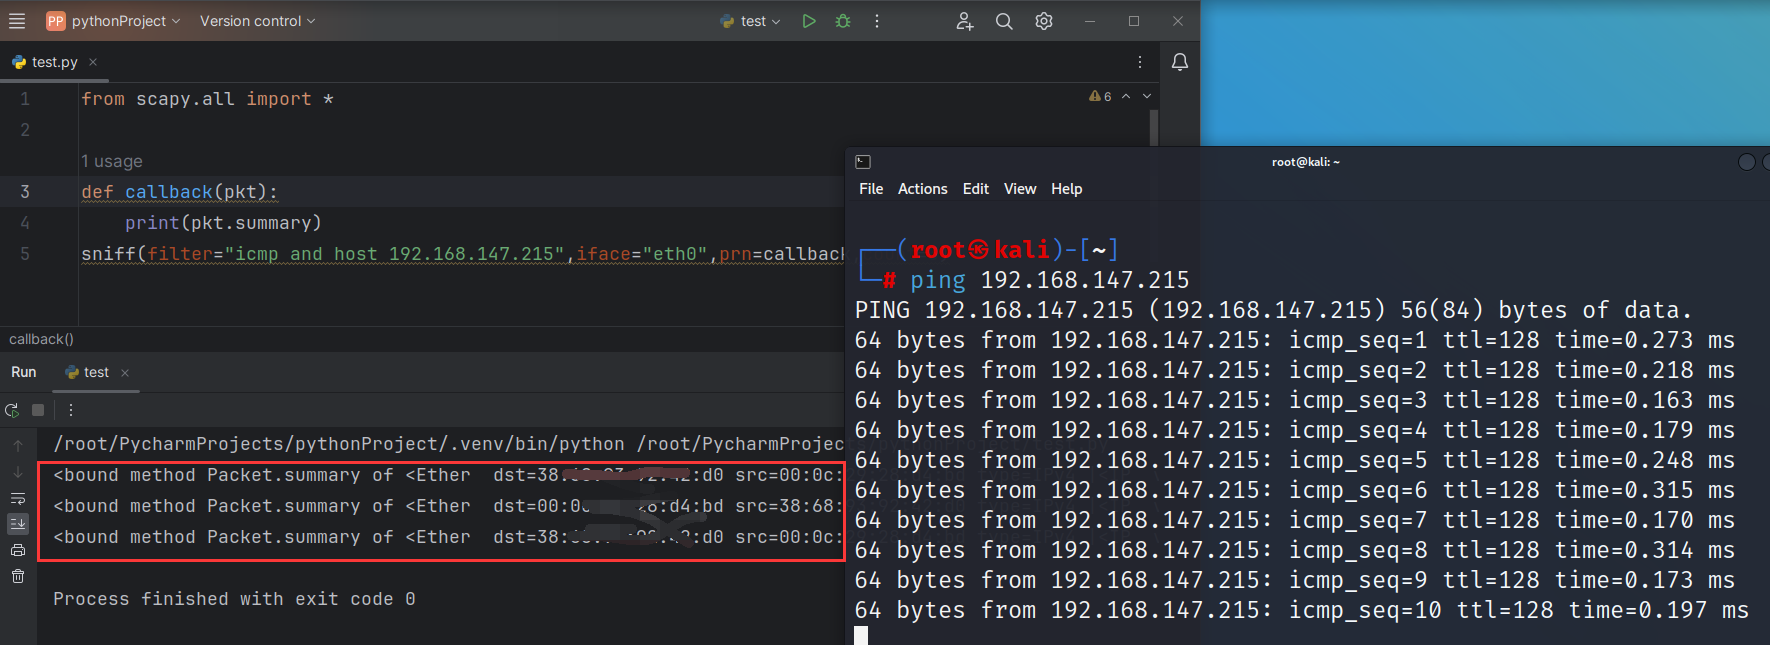Start debugging with the bug icon
The image size is (1770, 645).
click(843, 21)
